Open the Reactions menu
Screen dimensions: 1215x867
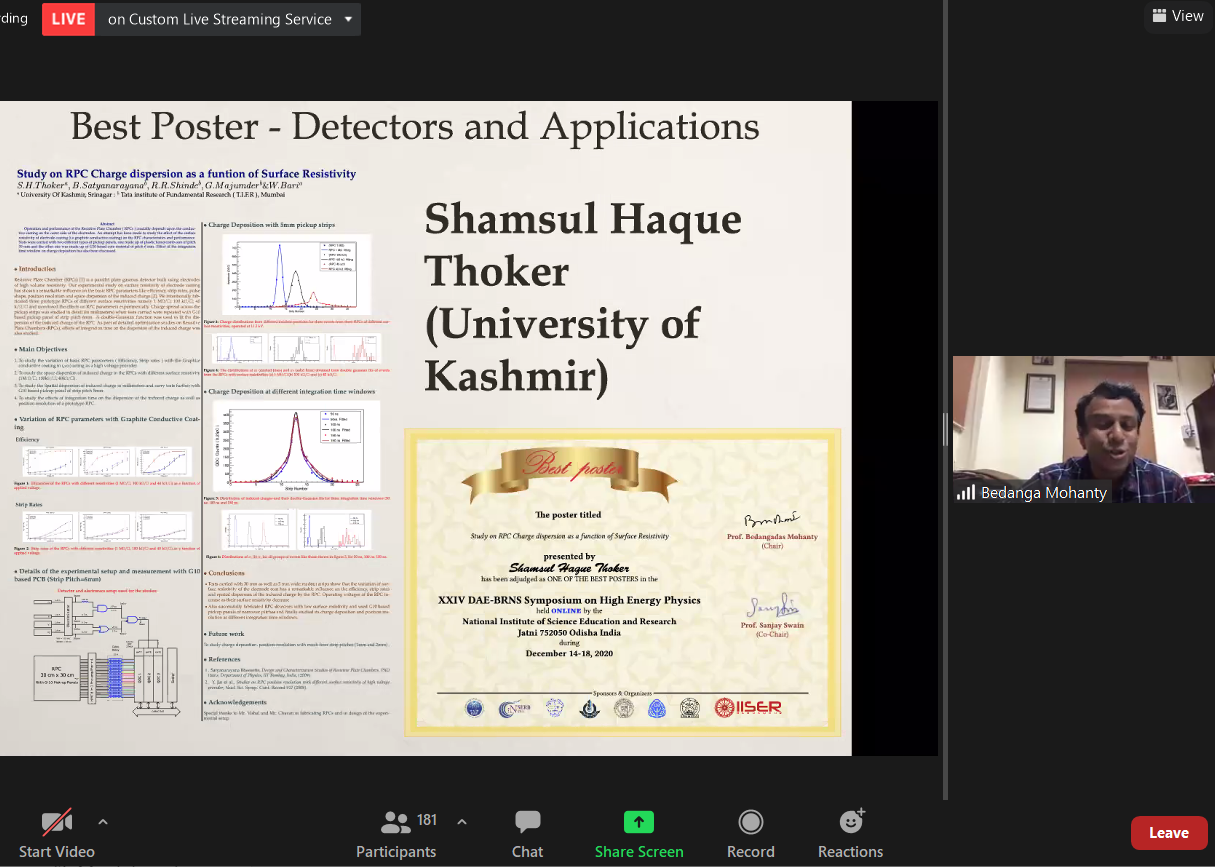[851, 835]
